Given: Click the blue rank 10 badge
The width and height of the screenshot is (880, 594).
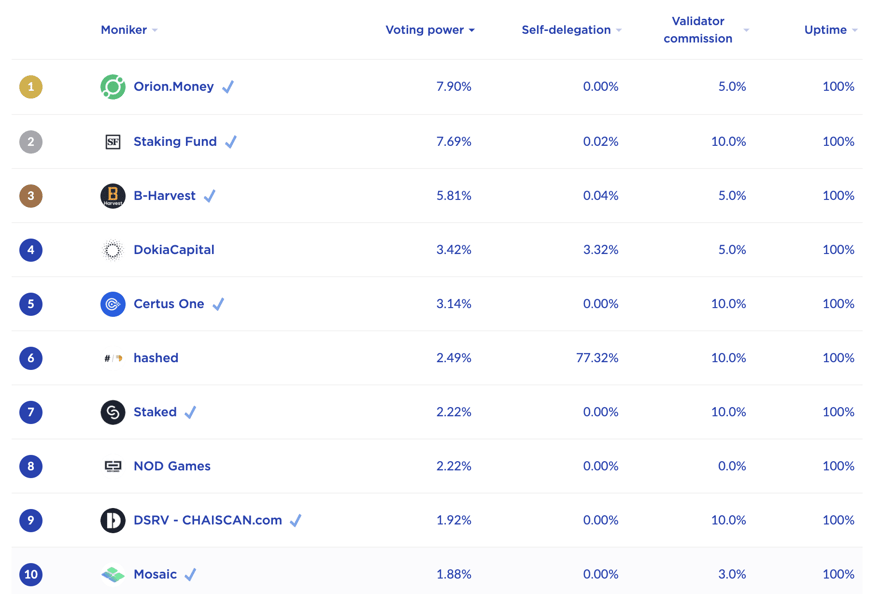Looking at the screenshot, I should (31, 574).
